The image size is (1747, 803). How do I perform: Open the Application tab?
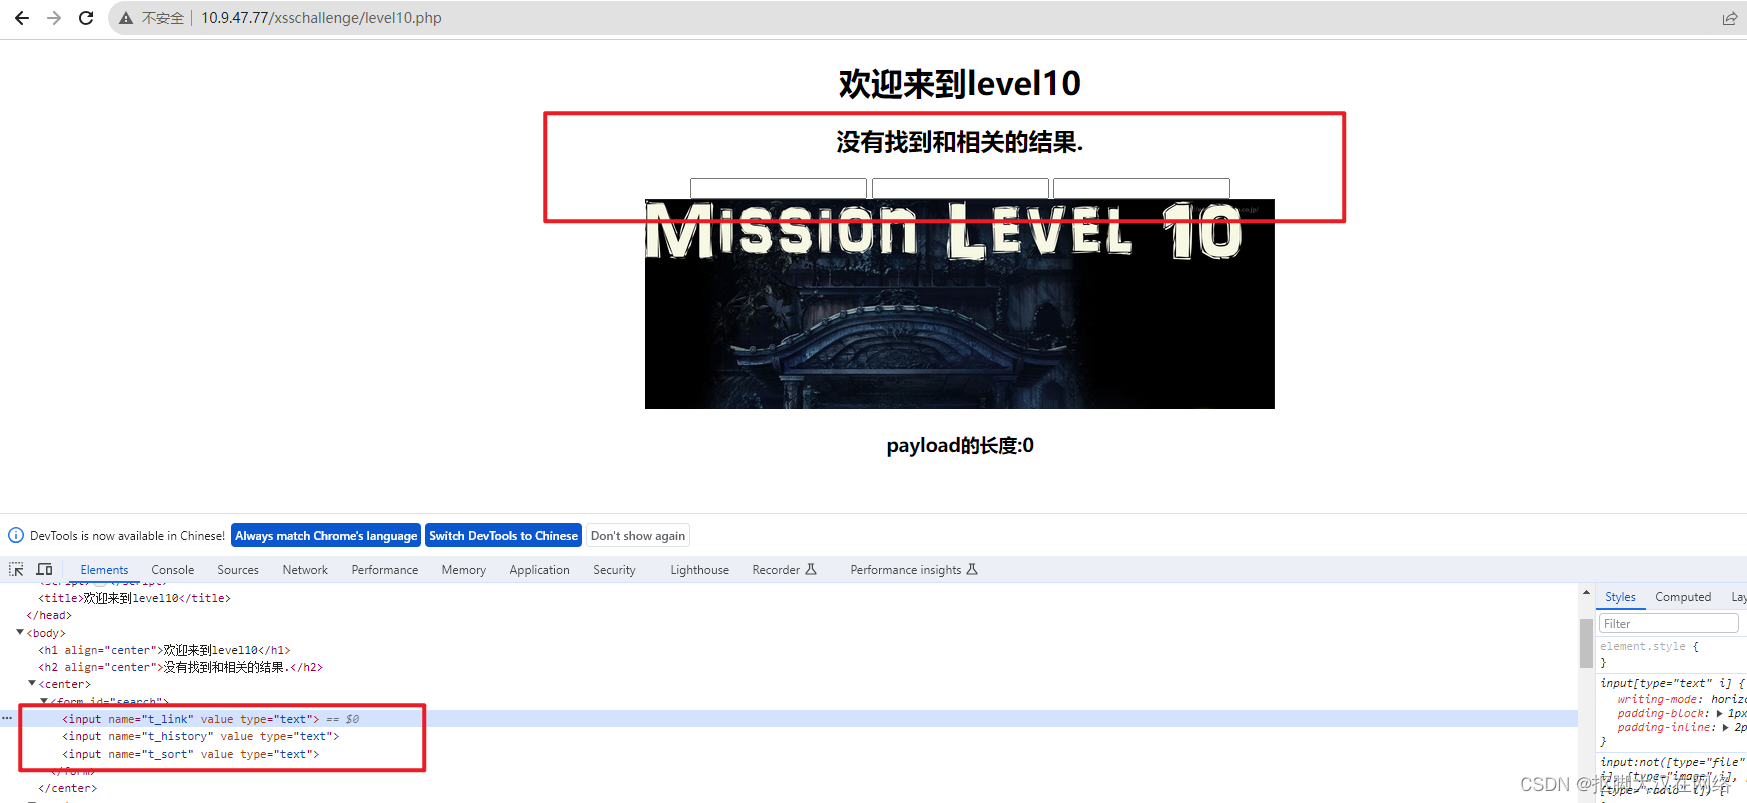pyautogui.click(x=539, y=569)
